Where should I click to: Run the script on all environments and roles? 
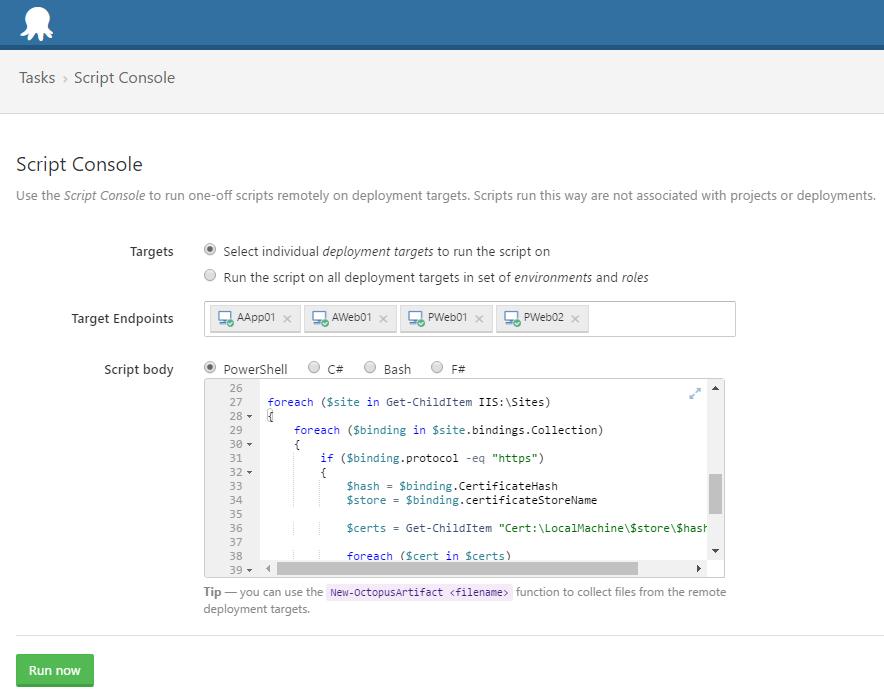point(210,274)
